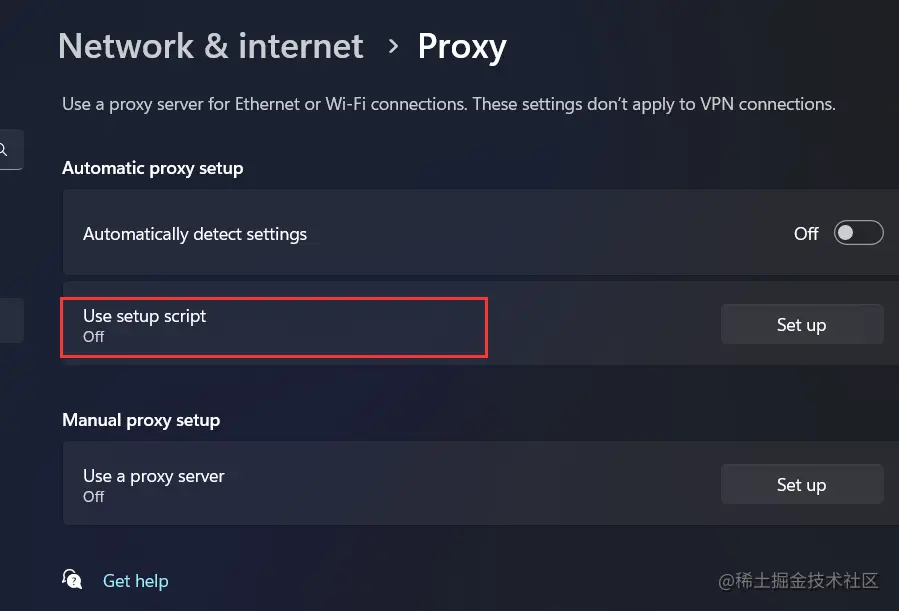This screenshot has width=899, height=611.
Task: Toggle Automatically detect settings switch
Action: 858,233
